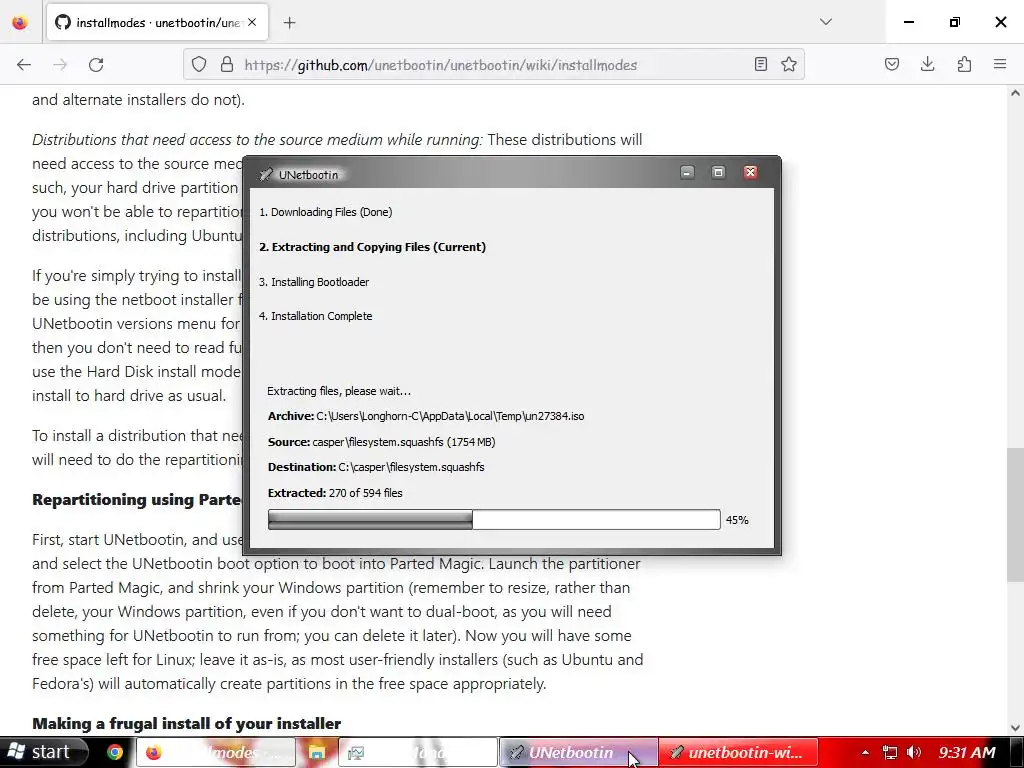Click the page scrollbar down arrow

(x=1016, y=728)
